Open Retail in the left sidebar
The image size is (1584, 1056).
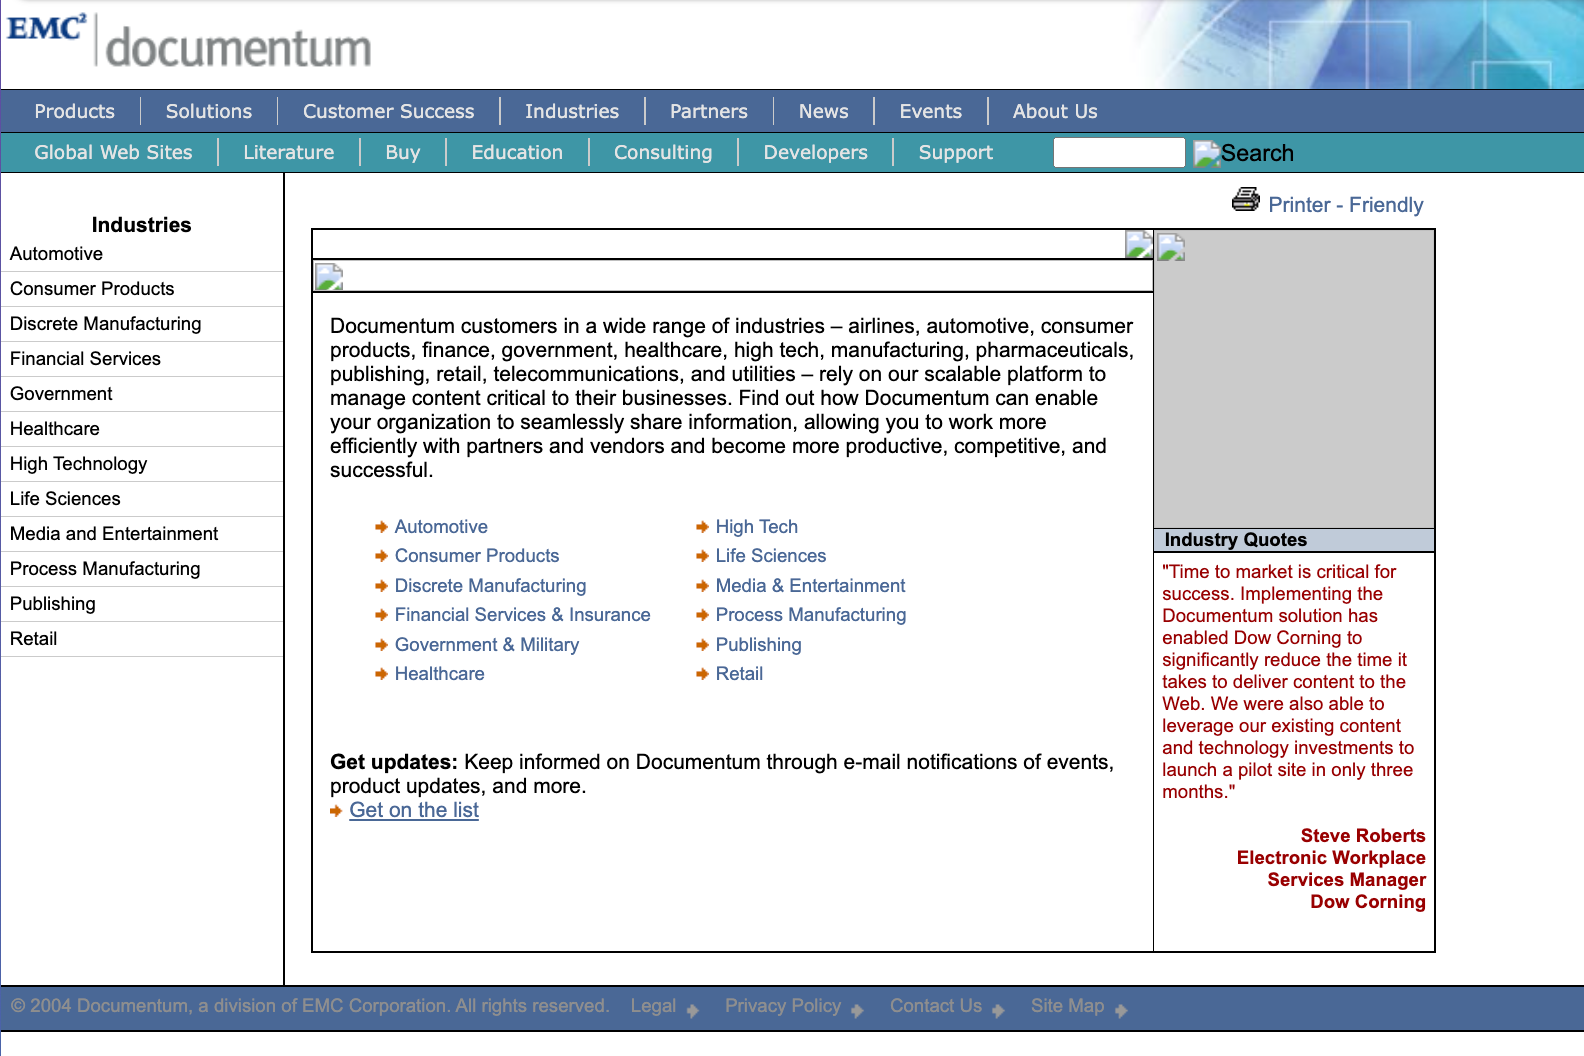click(x=33, y=639)
